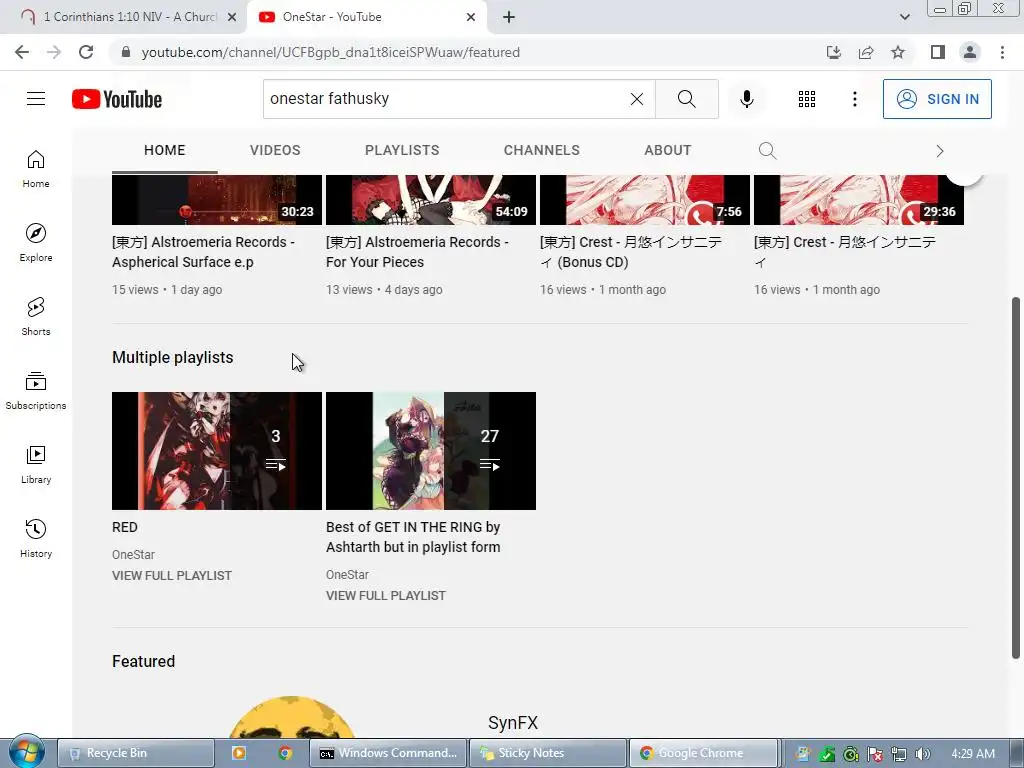This screenshot has width=1024, height=768.
Task: Open the For Your Pieces video title
Action: 417,252
